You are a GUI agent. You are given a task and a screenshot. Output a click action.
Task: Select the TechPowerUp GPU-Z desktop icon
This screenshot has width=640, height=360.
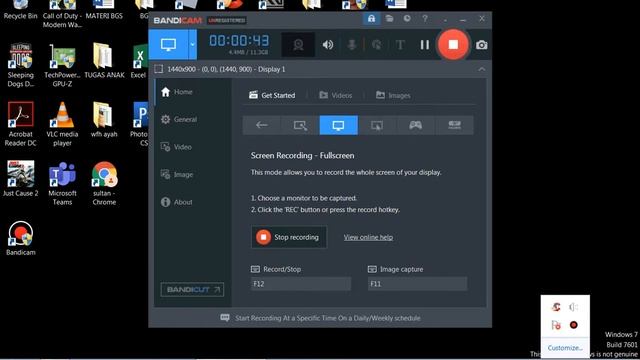pyautogui.click(x=62, y=65)
